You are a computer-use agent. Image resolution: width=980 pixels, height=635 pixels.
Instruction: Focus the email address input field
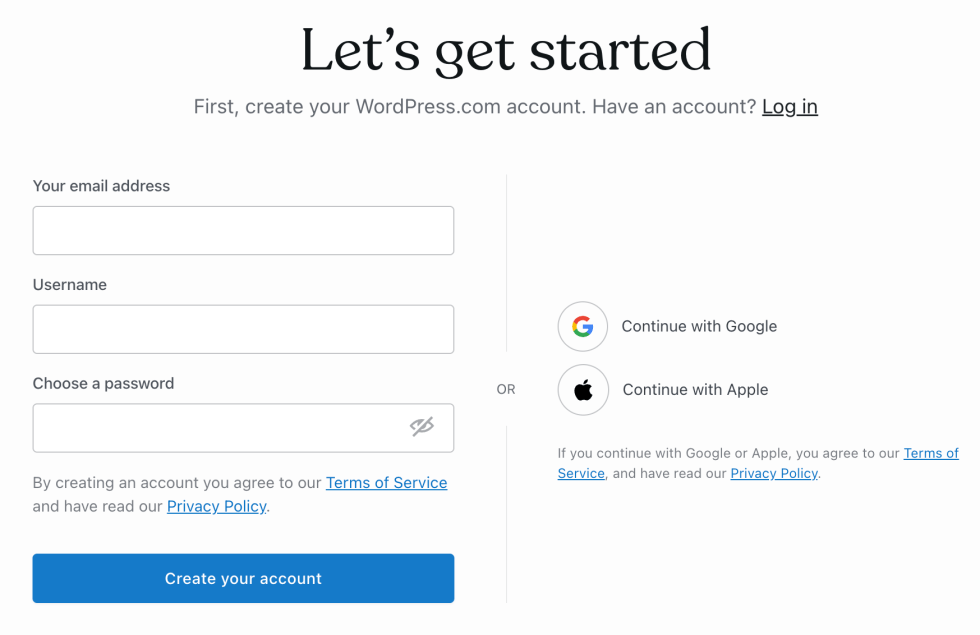[x=243, y=231]
